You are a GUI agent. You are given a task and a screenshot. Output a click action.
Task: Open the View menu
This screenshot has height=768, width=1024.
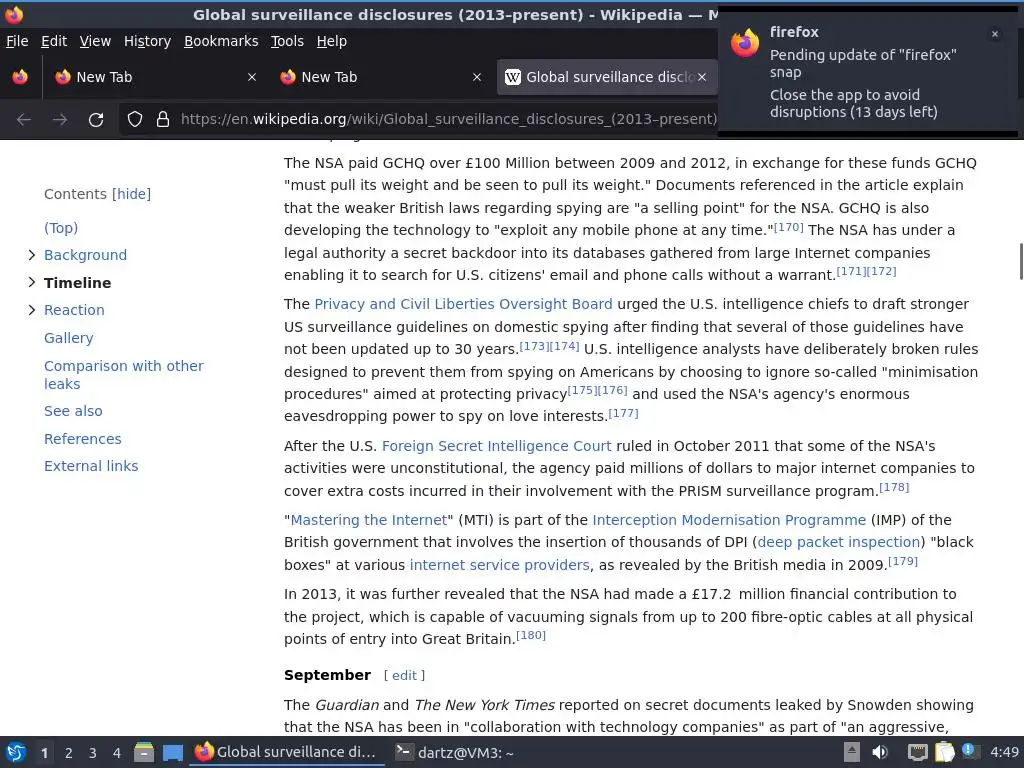(x=95, y=41)
